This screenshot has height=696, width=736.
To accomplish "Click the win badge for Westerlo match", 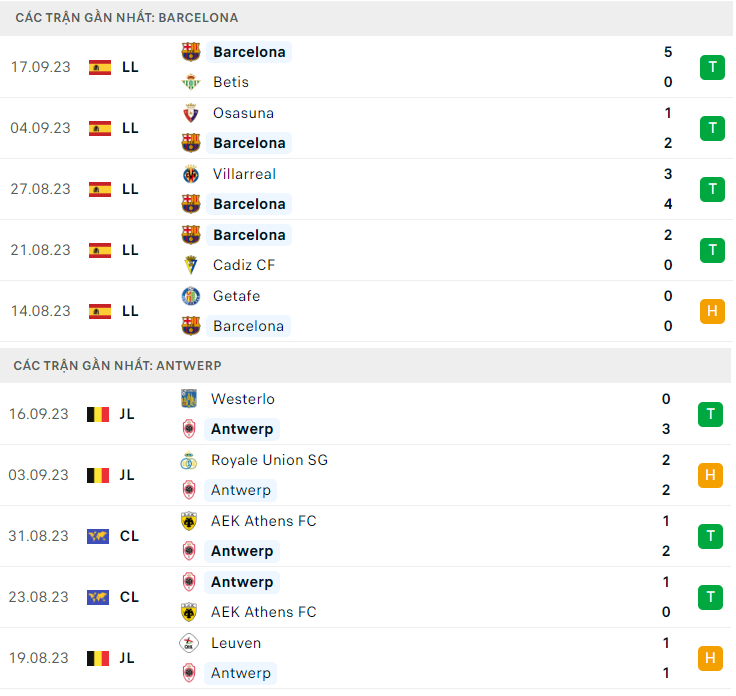I will coord(710,414).
